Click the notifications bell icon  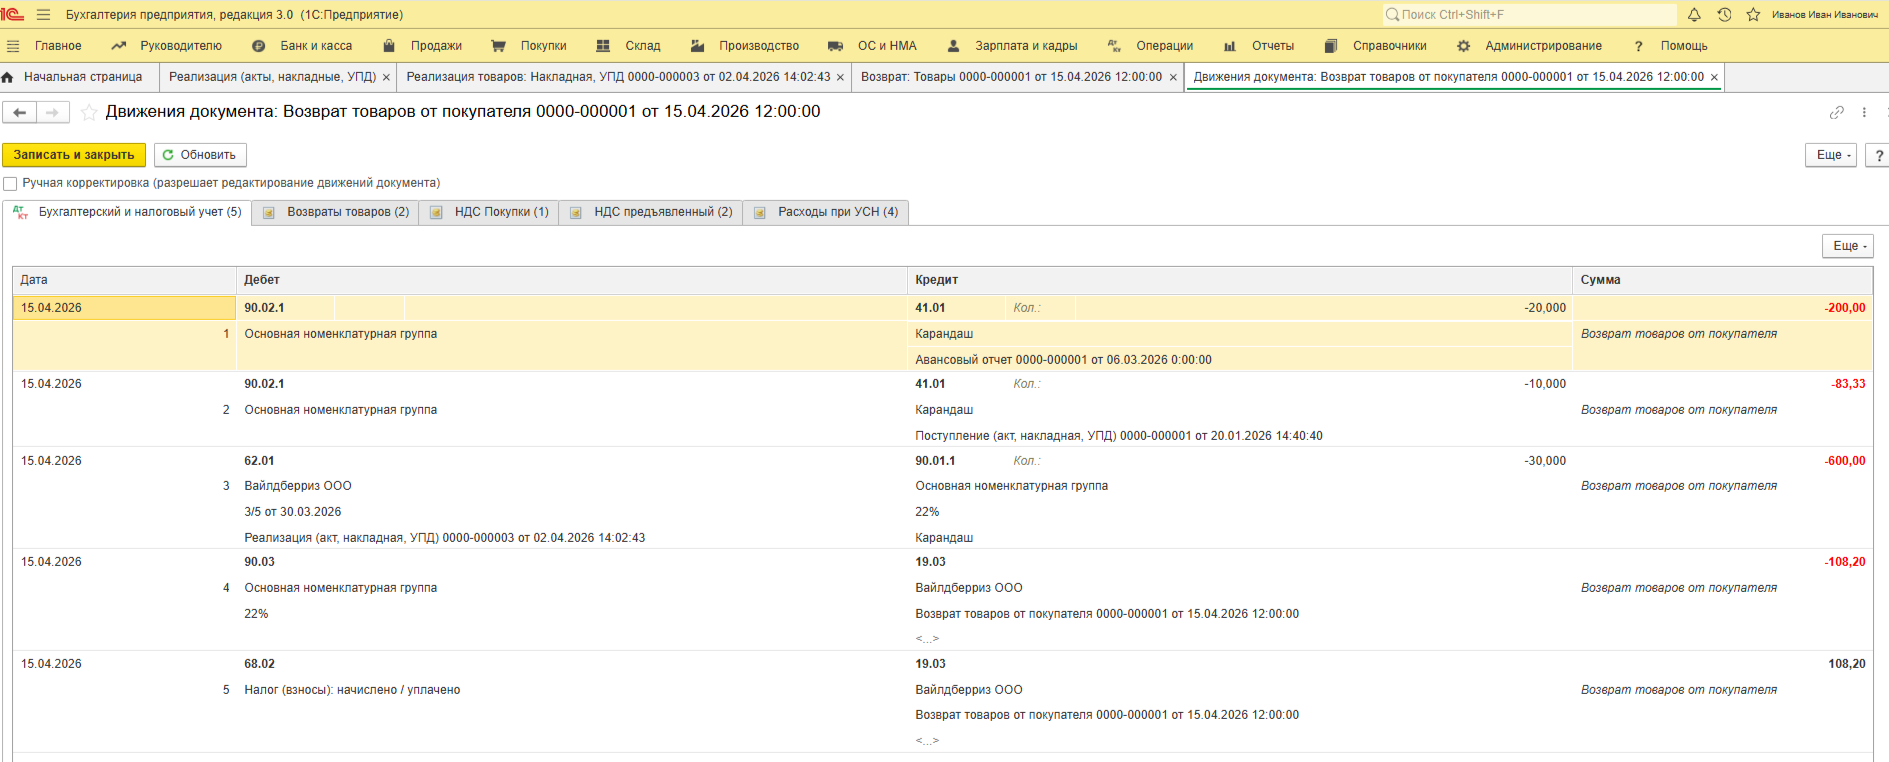pyautogui.click(x=1694, y=15)
